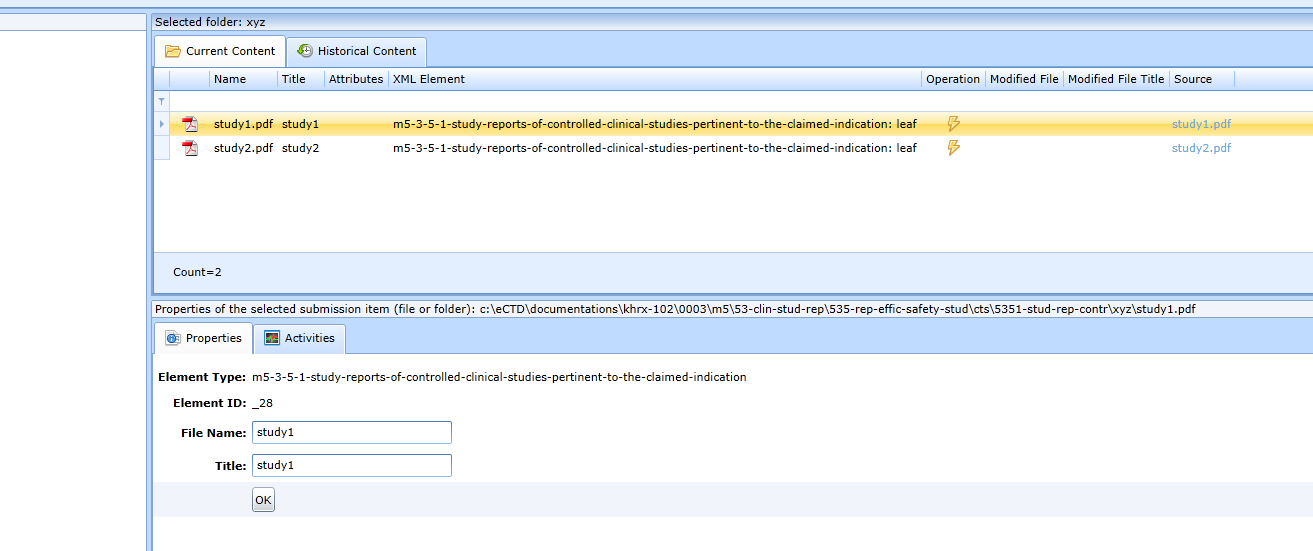Sort by the Operation column header
1313x551 pixels.
tap(953, 79)
